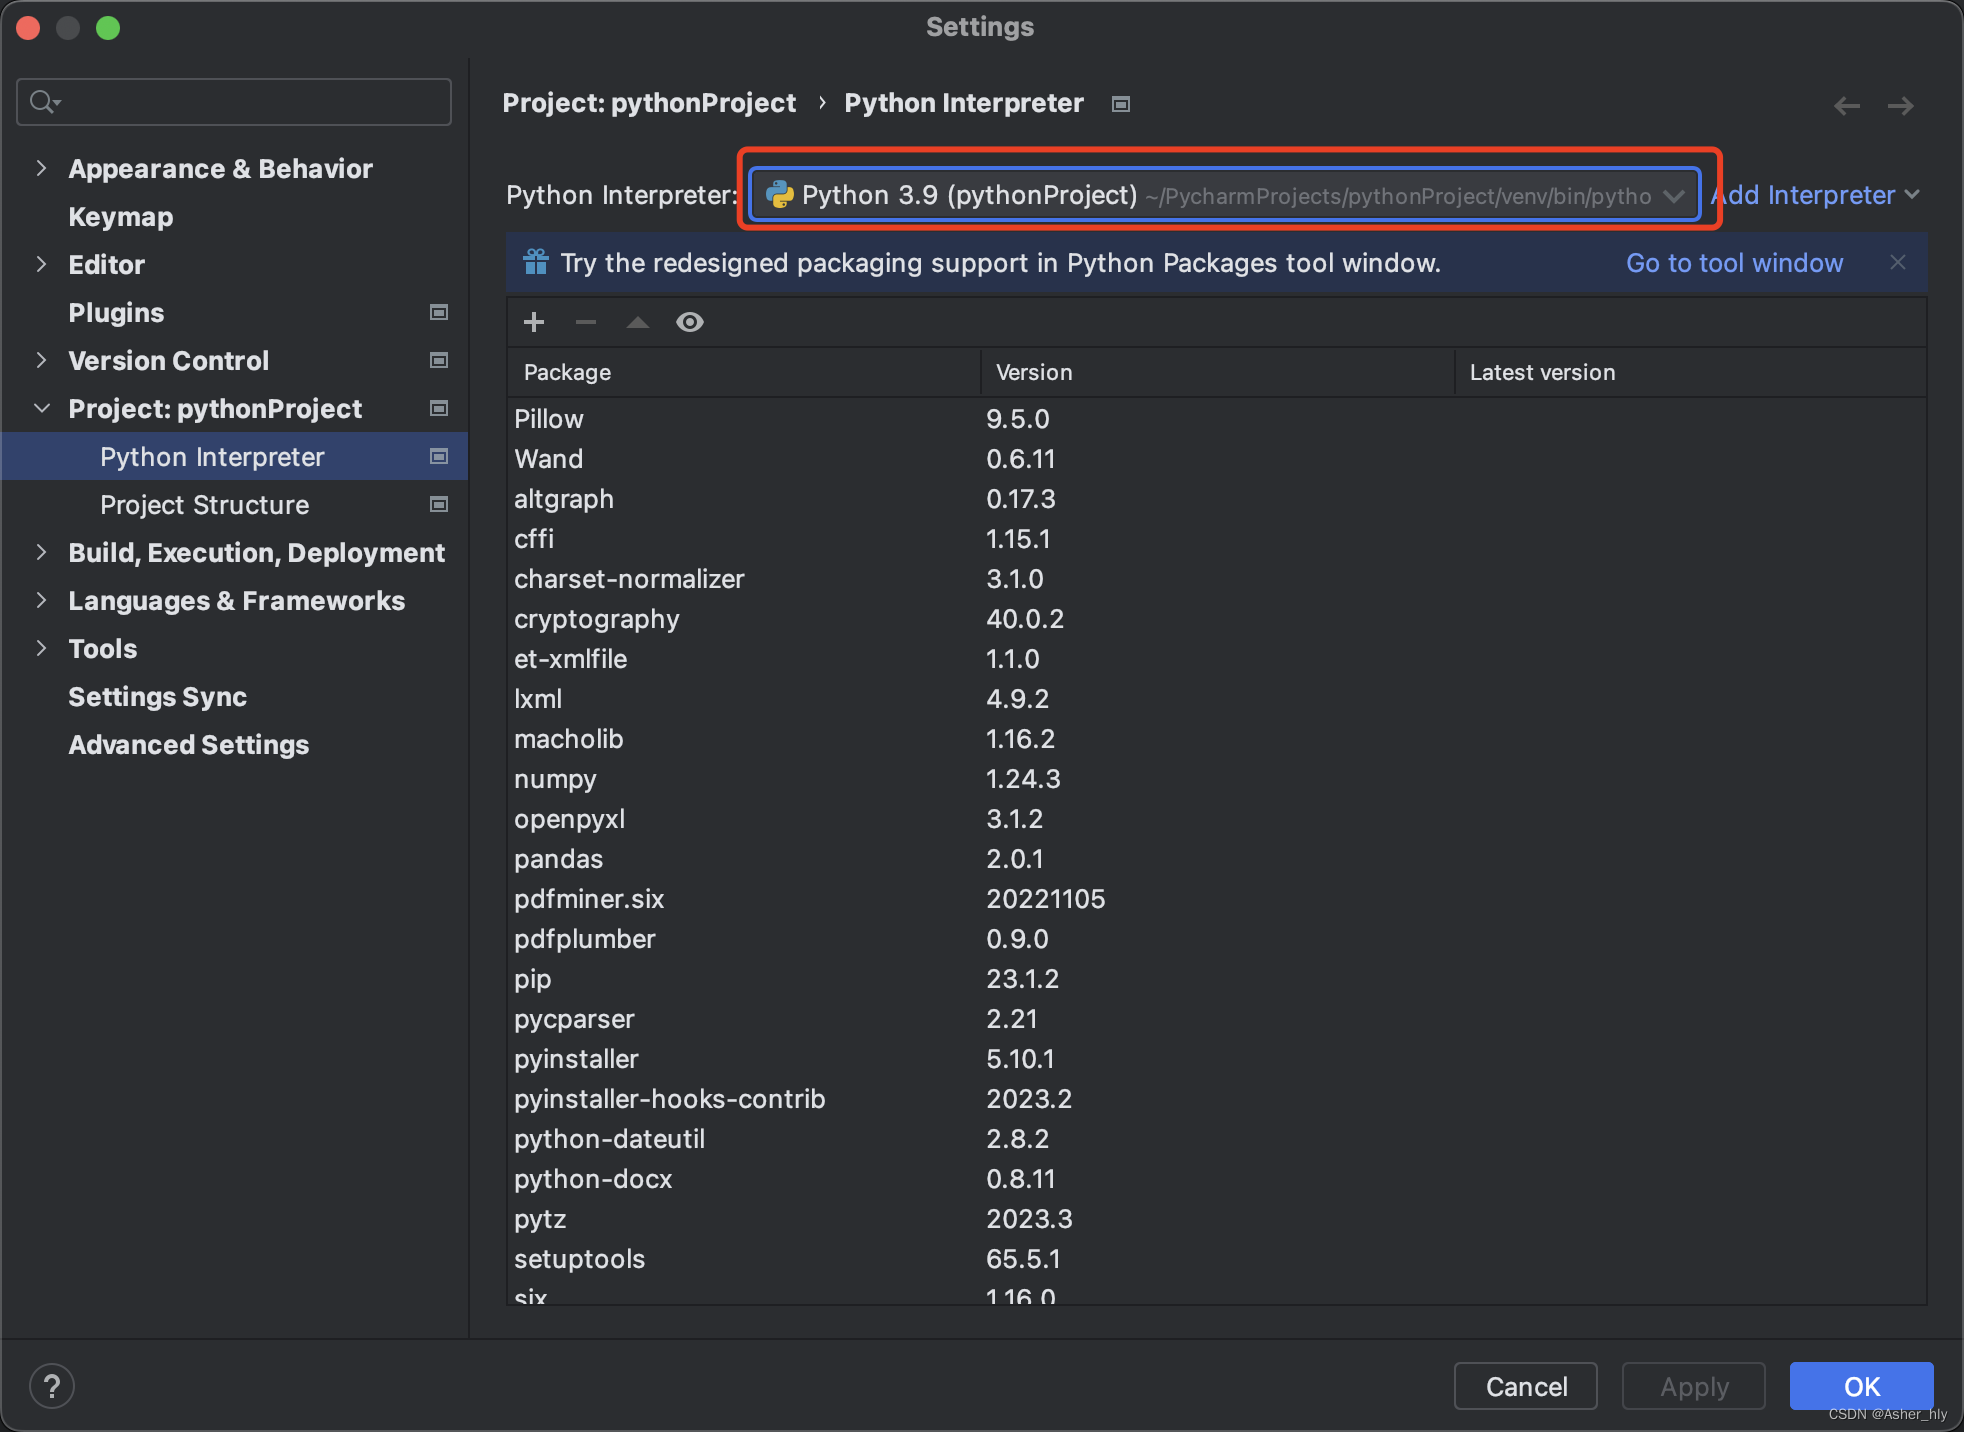
Task: Expand the Tools settings section
Action: (41, 648)
